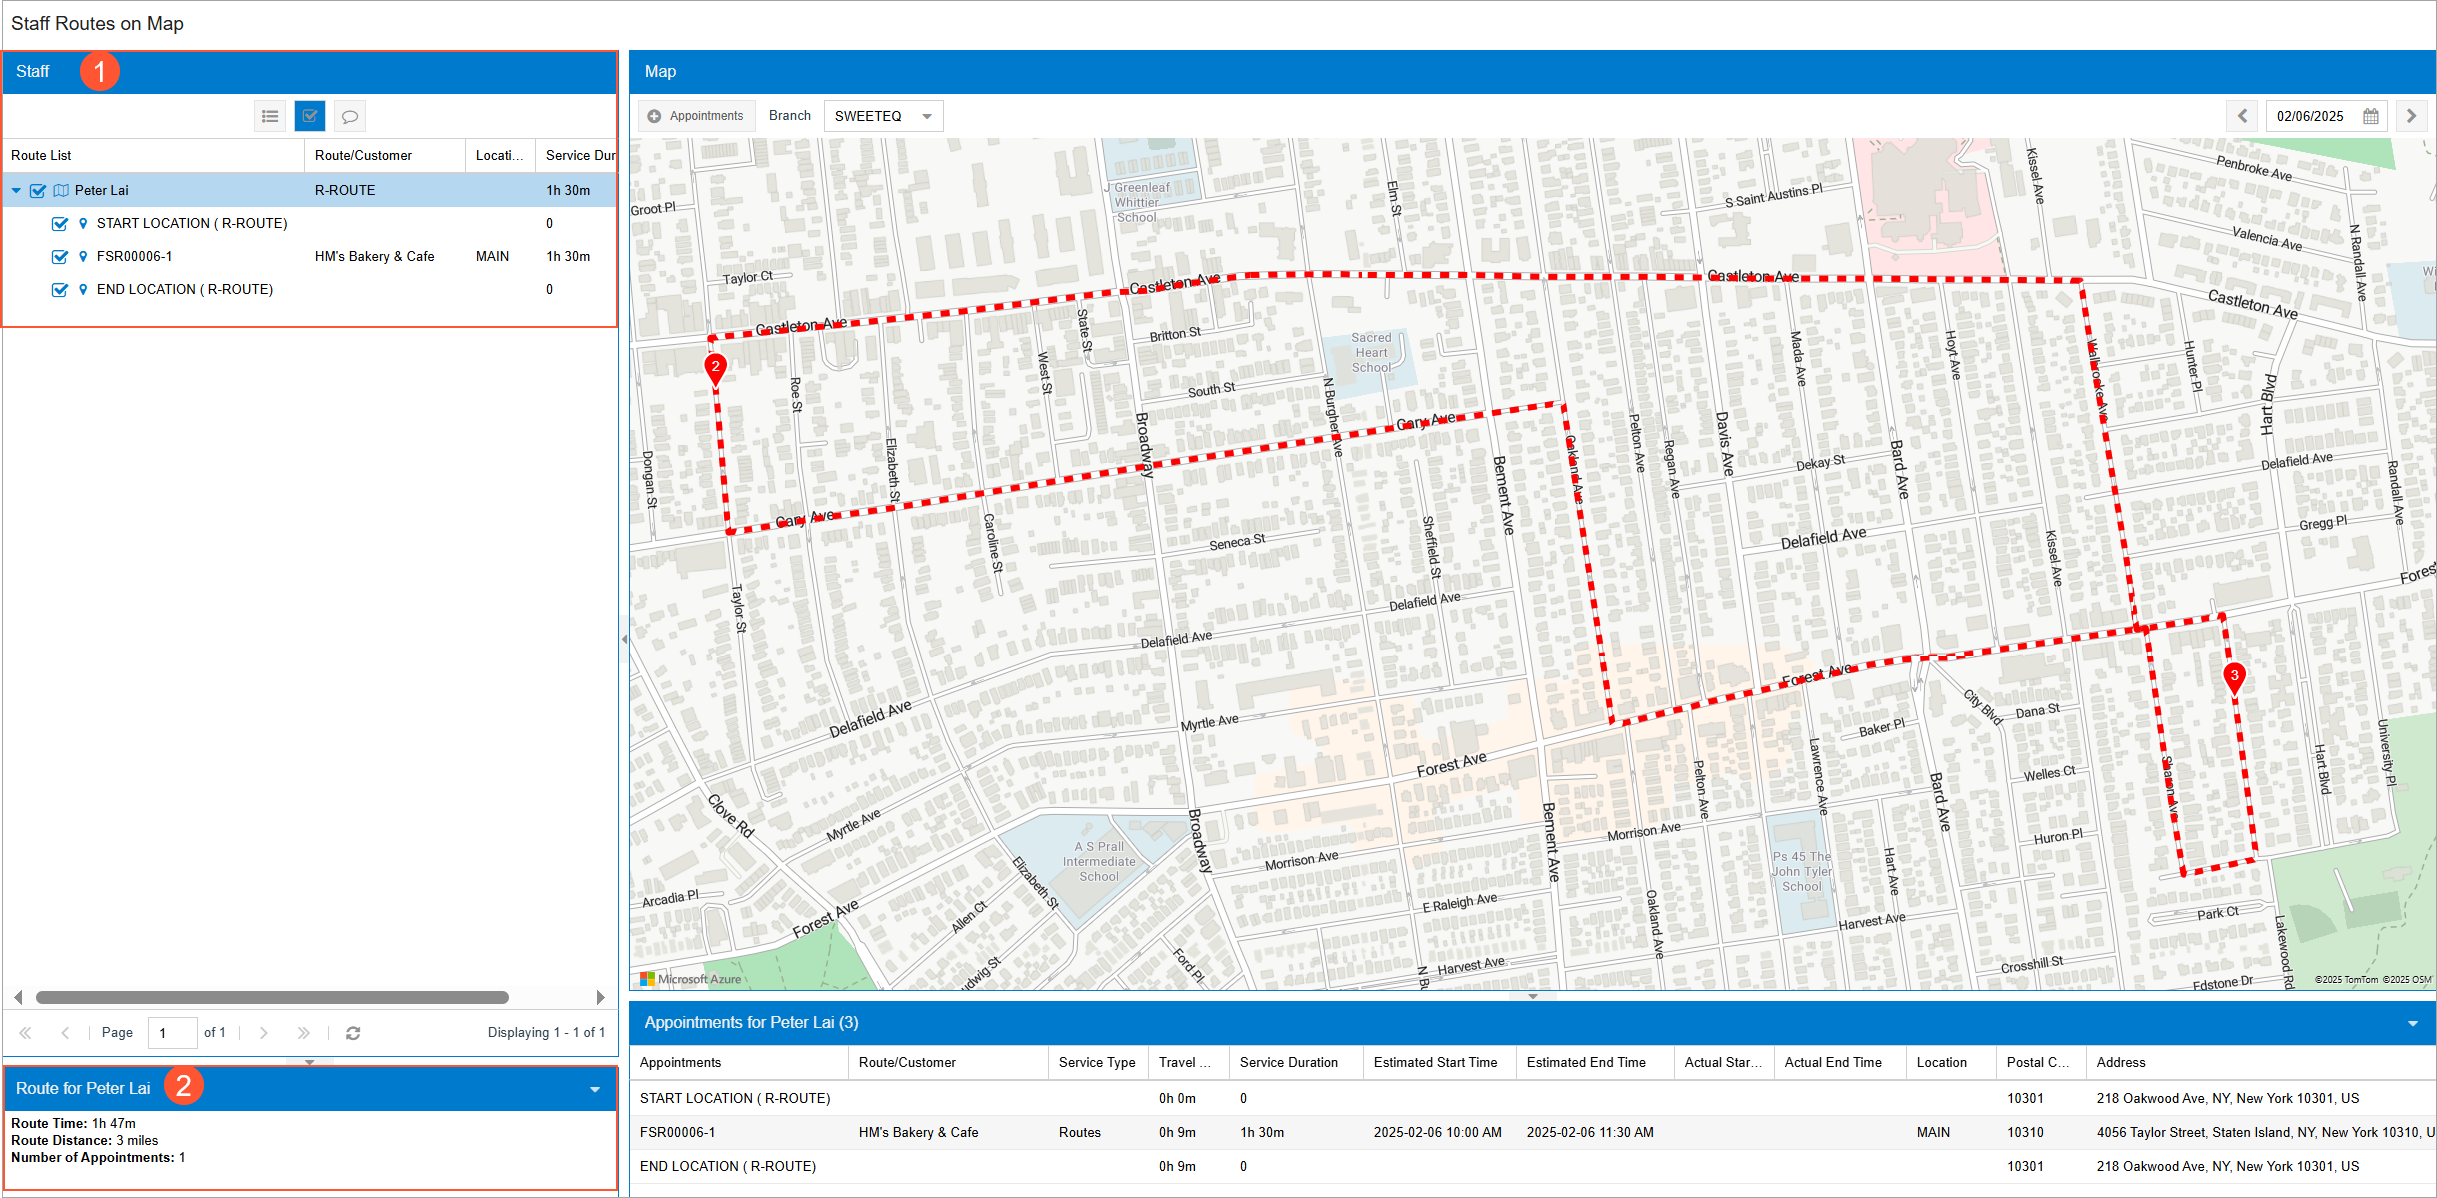Click the Appointments add button
This screenshot has width=2437, height=1198.
(x=697, y=116)
